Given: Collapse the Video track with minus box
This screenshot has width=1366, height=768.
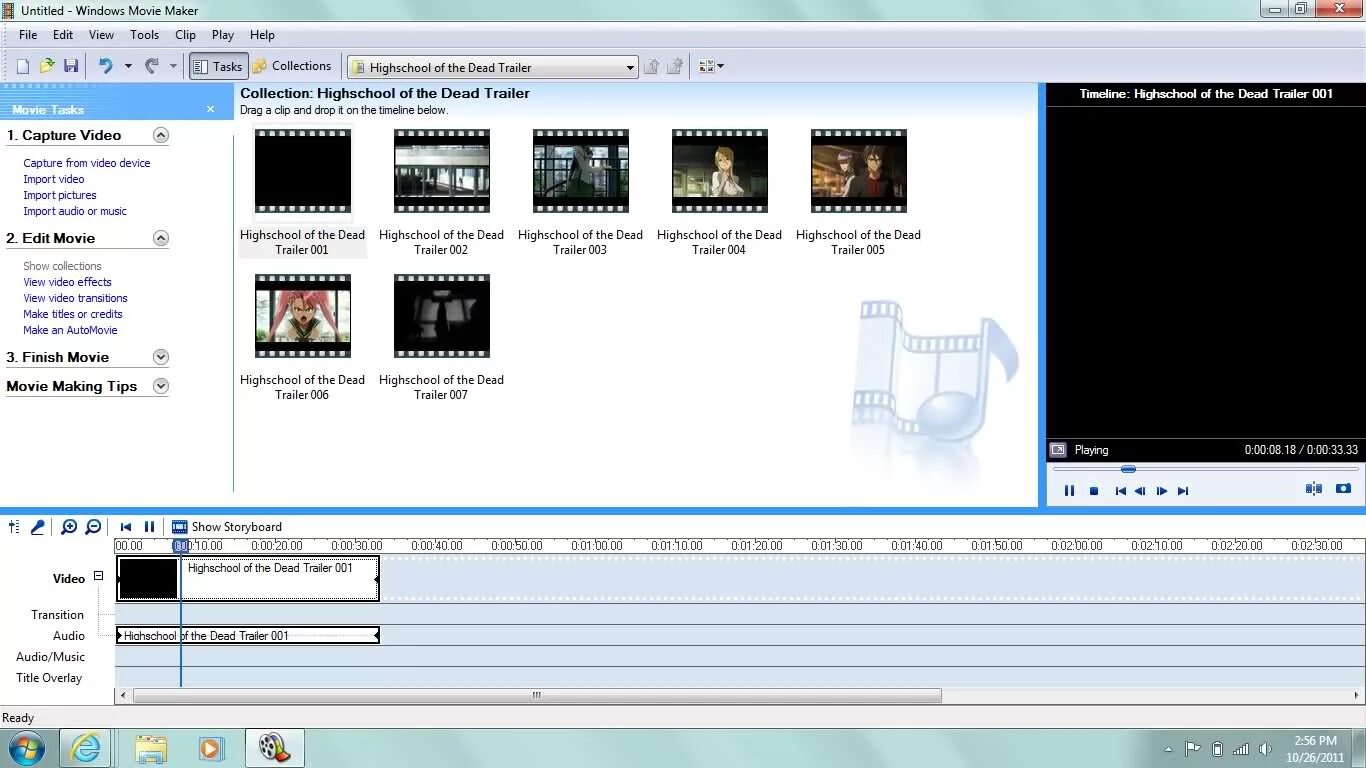Looking at the screenshot, I should 98,576.
